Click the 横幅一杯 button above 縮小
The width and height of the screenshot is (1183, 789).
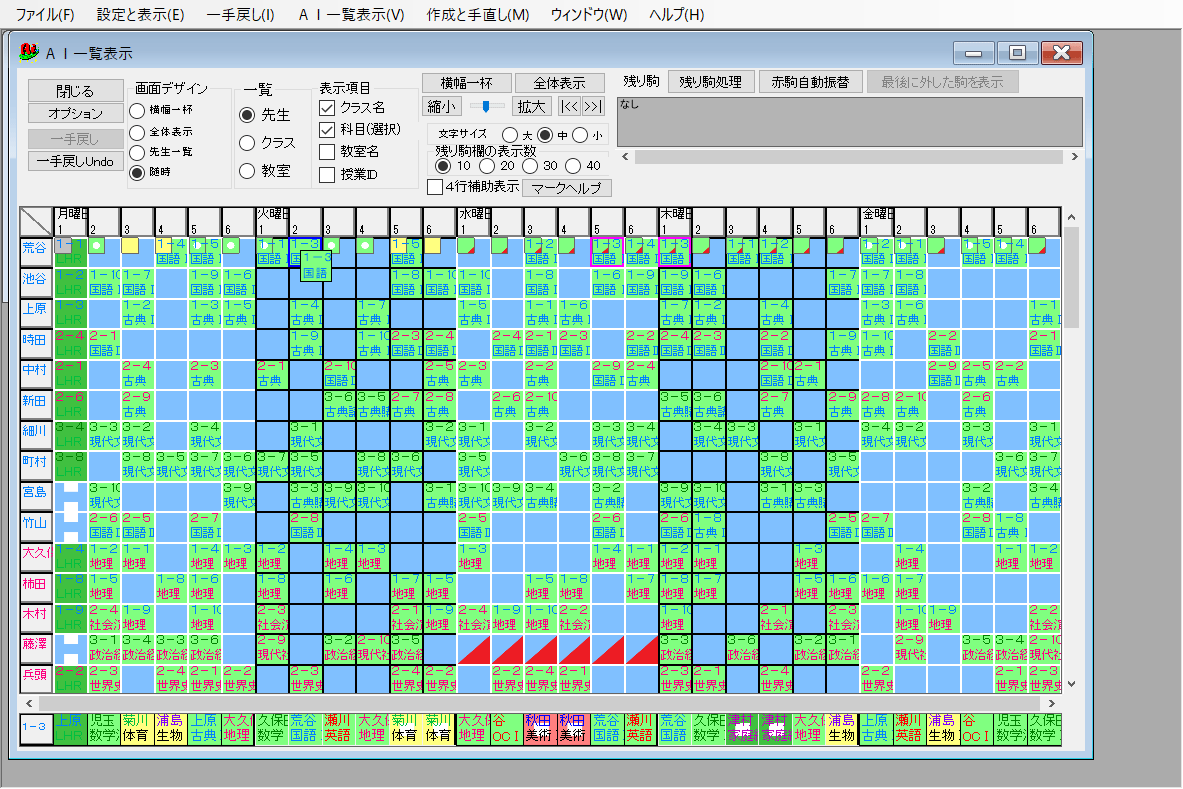click(x=466, y=82)
